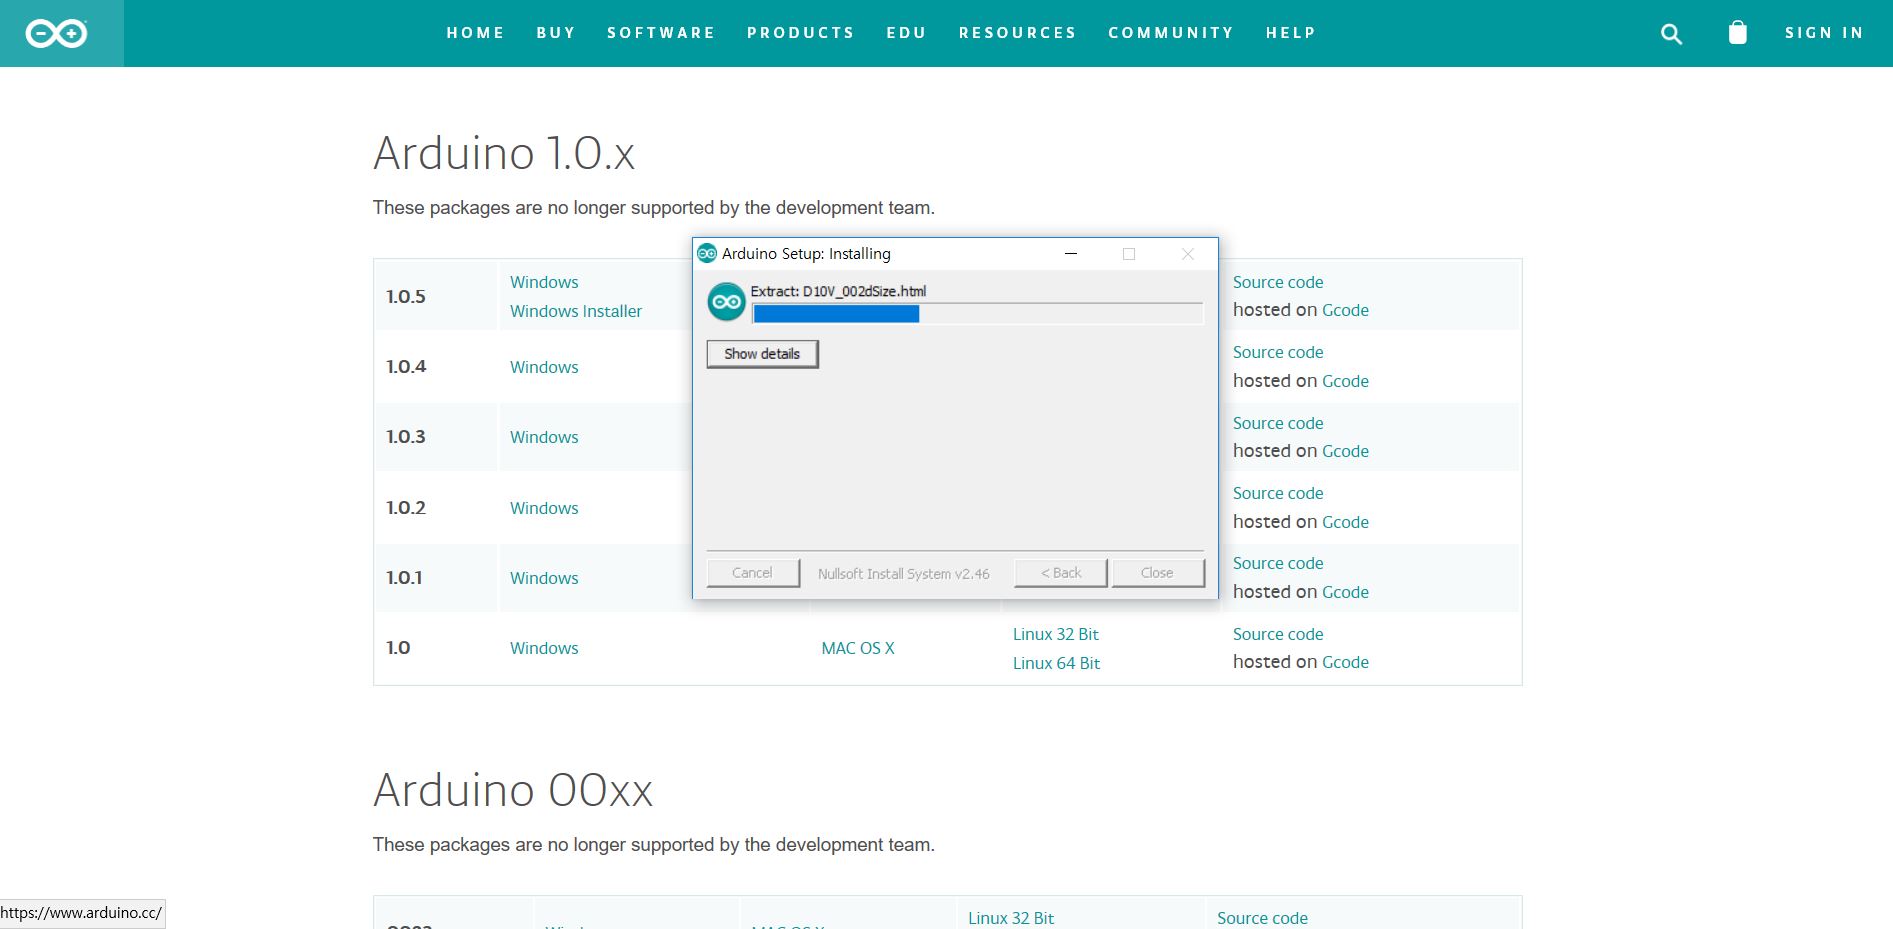The height and width of the screenshot is (929, 1893).
Task: Open the RESOURCES menu
Action: 1018,33
